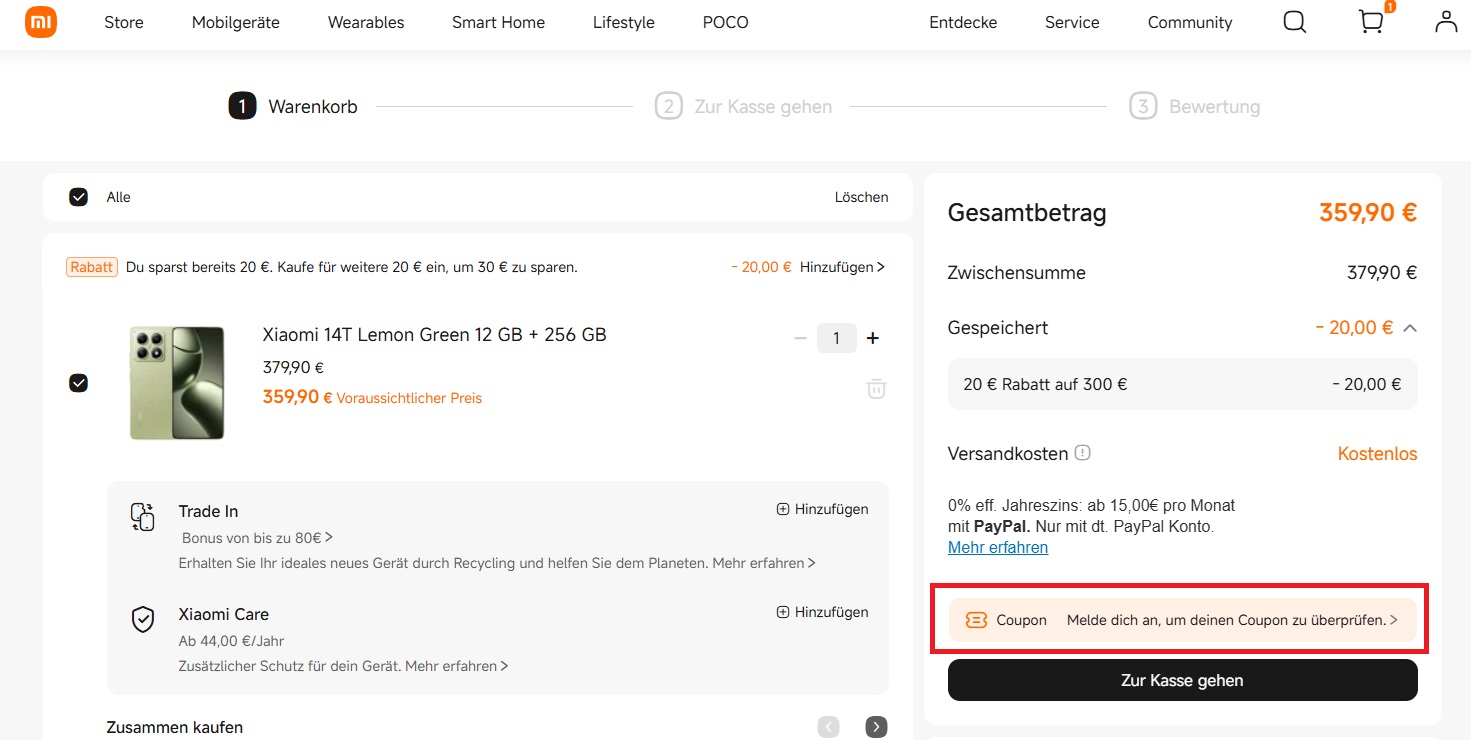Open Bonus von bis zu 80€ details
The height and width of the screenshot is (740, 1471).
pyautogui.click(x=257, y=538)
